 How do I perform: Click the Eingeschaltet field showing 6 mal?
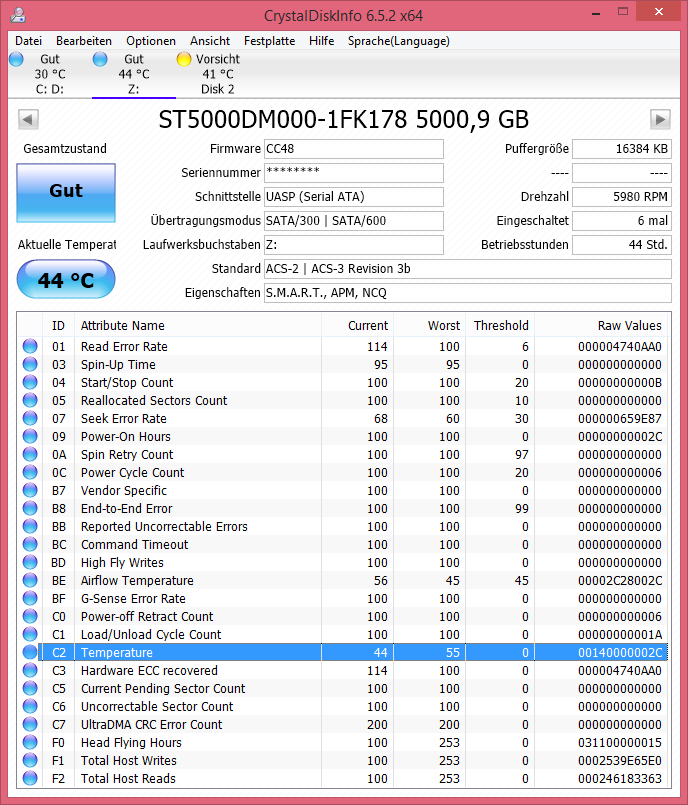point(622,221)
